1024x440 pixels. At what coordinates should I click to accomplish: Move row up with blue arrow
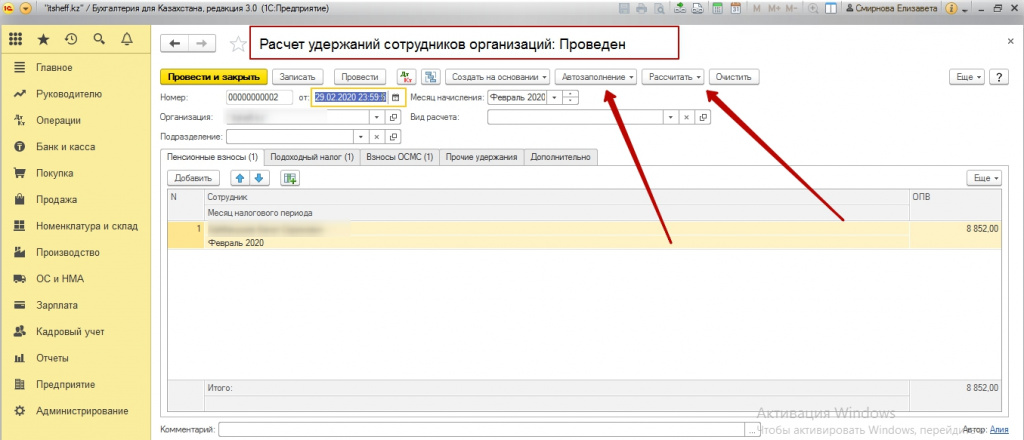[240, 178]
